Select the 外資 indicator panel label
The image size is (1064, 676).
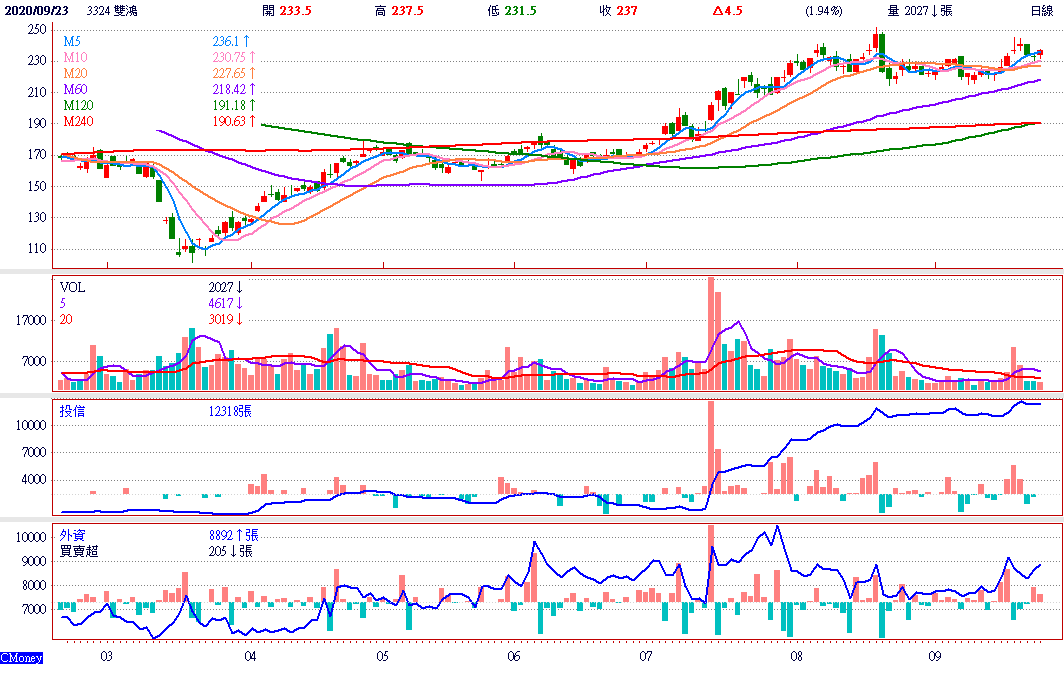[72, 535]
